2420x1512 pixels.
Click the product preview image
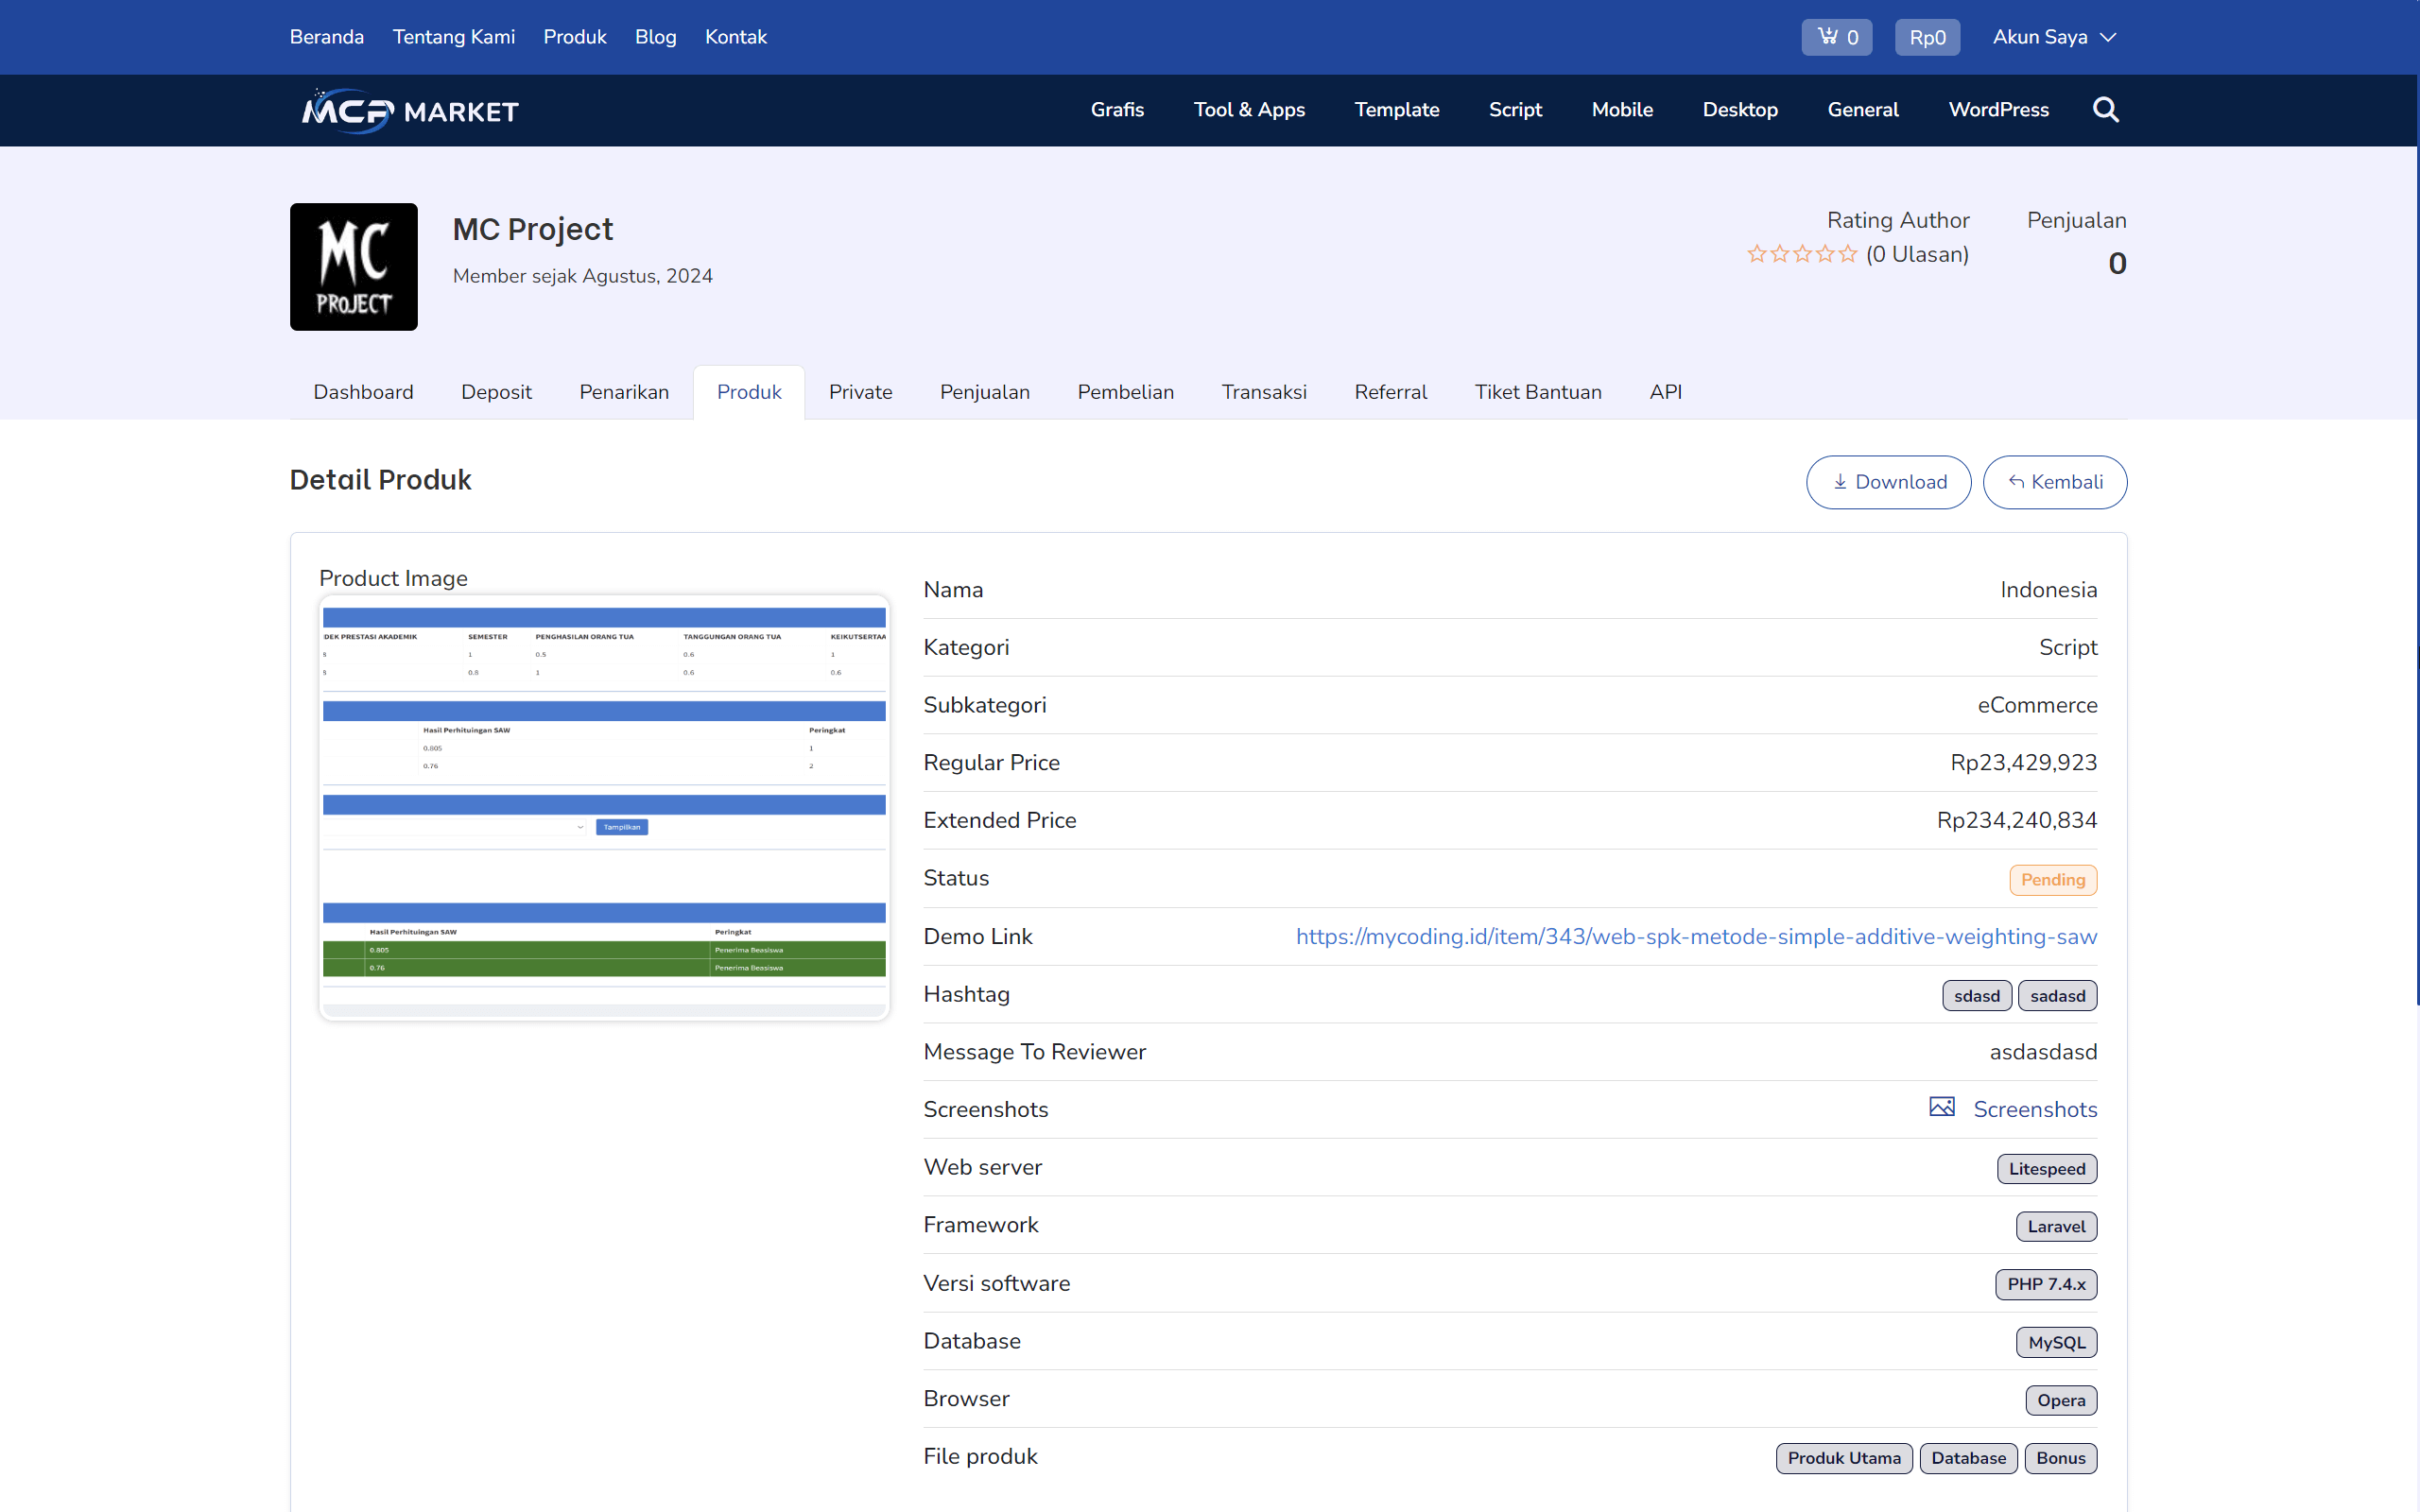coord(603,805)
